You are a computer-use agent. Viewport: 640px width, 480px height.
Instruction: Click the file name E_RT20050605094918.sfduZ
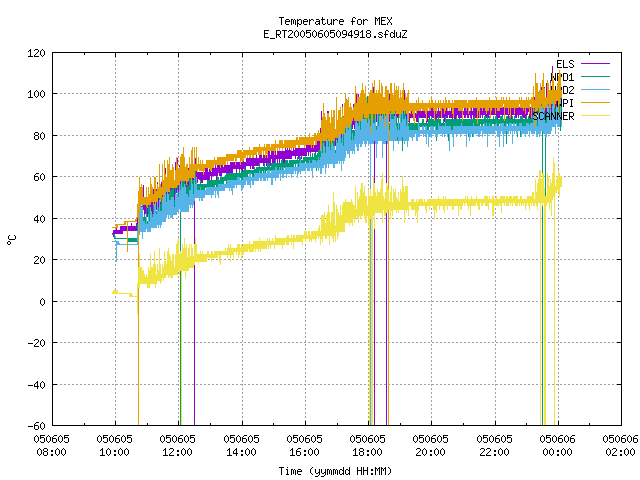coord(335,34)
